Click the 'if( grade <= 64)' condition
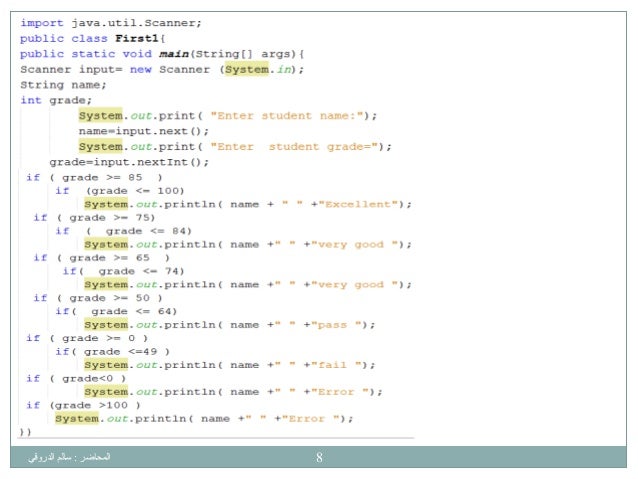Image resolution: width=638 pixels, height=479 pixels. click(116, 312)
